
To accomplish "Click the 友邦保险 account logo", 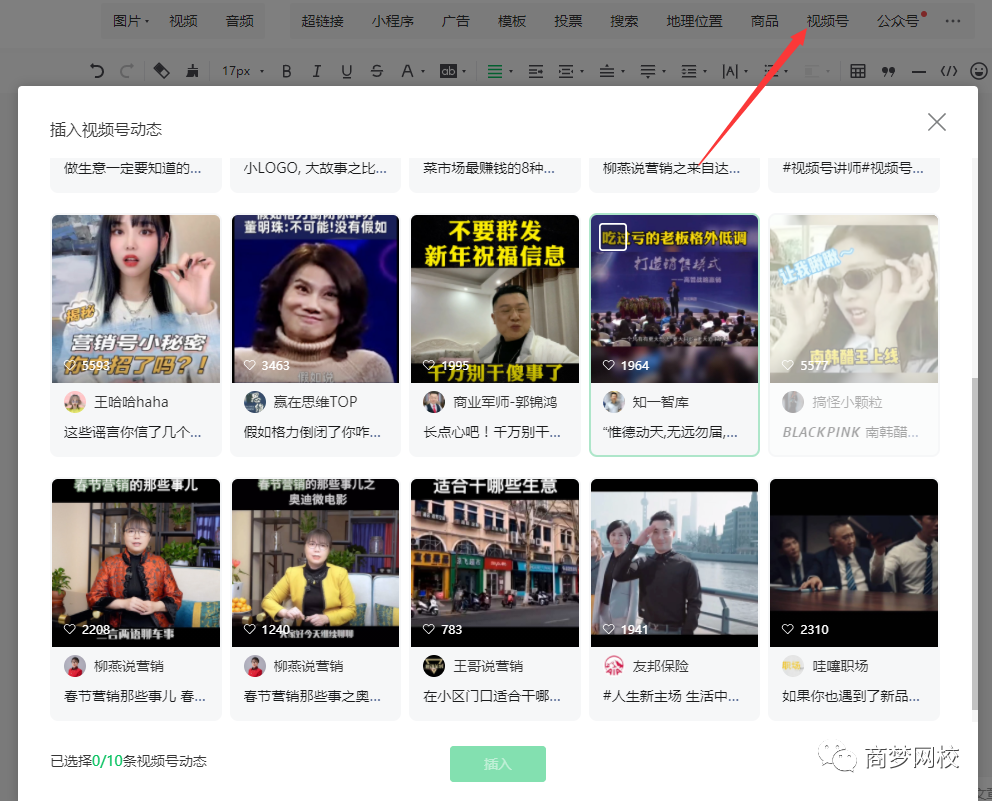I will coord(614,666).
